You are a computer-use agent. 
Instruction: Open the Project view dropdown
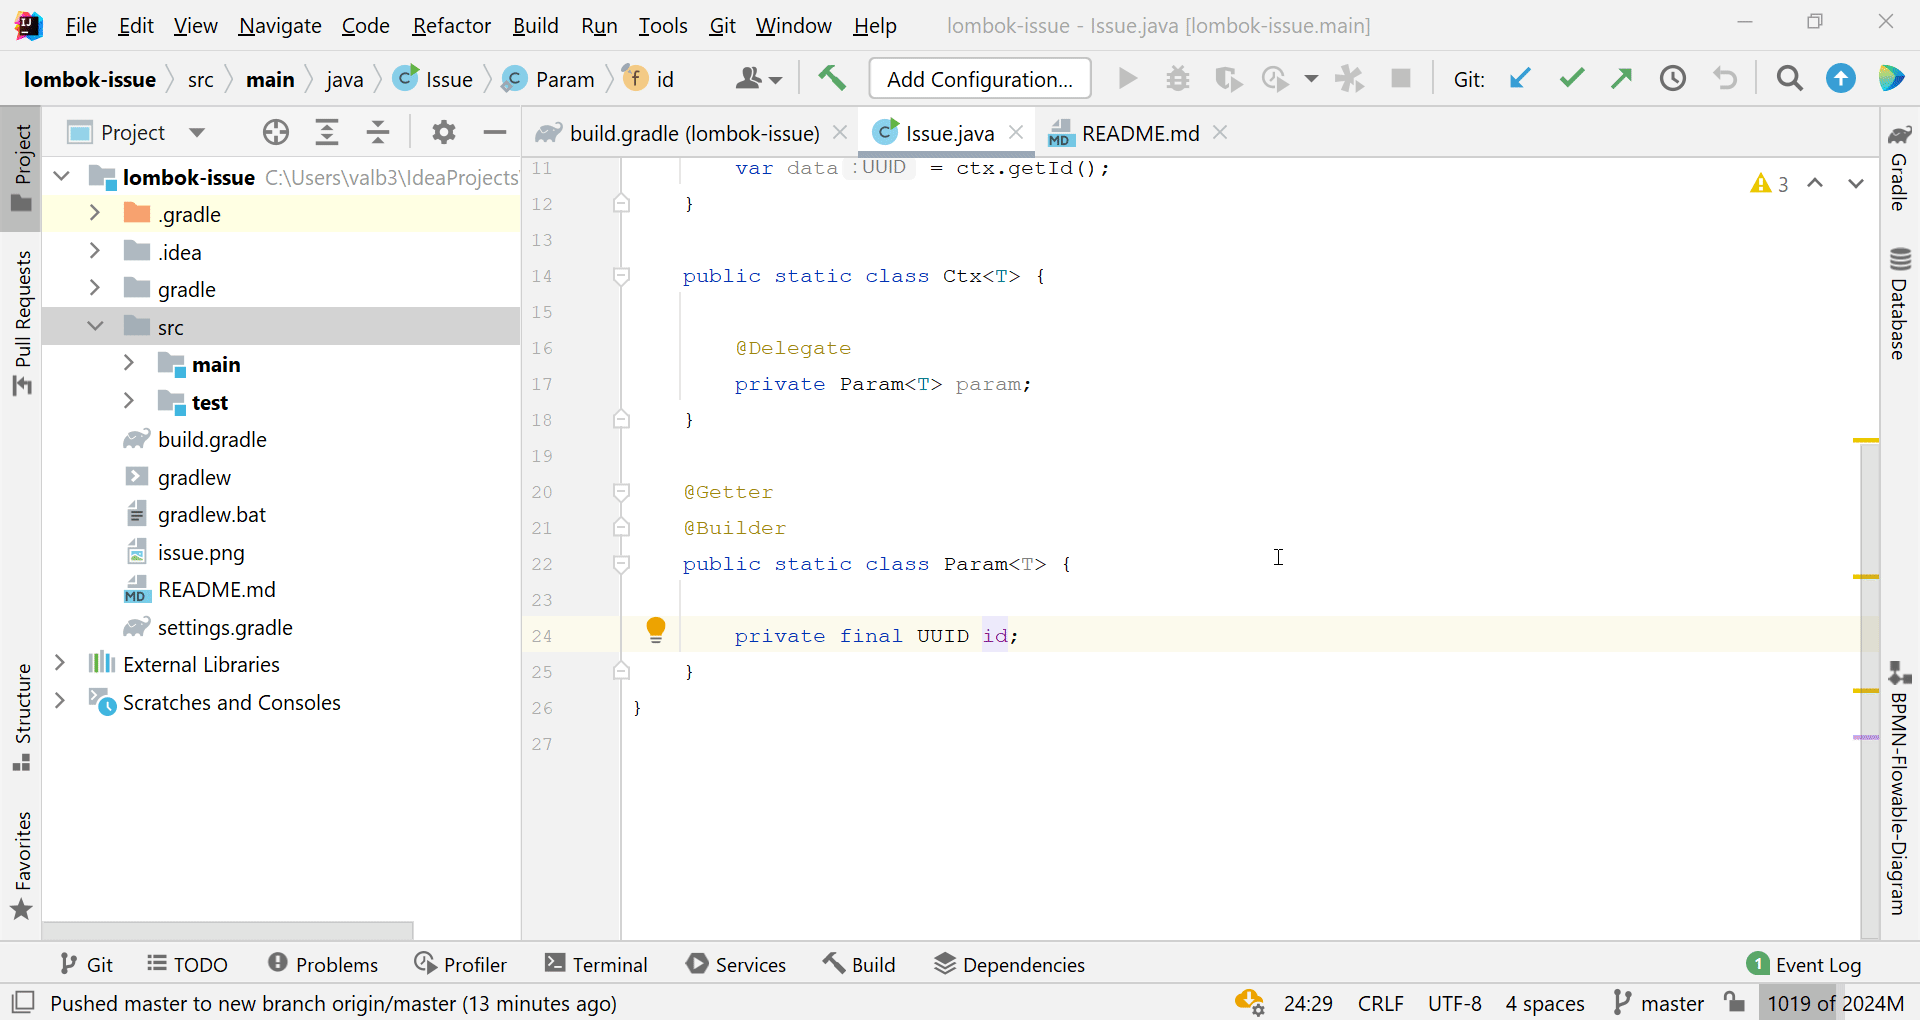[199, 131]
